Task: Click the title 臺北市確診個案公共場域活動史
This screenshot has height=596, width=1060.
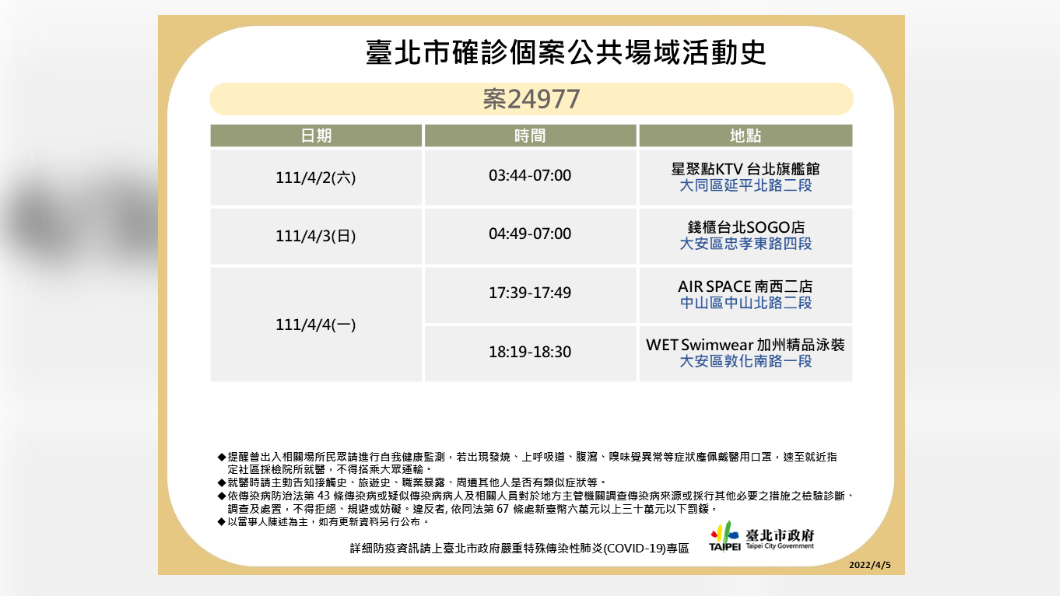Action: (x=566, y=53)
